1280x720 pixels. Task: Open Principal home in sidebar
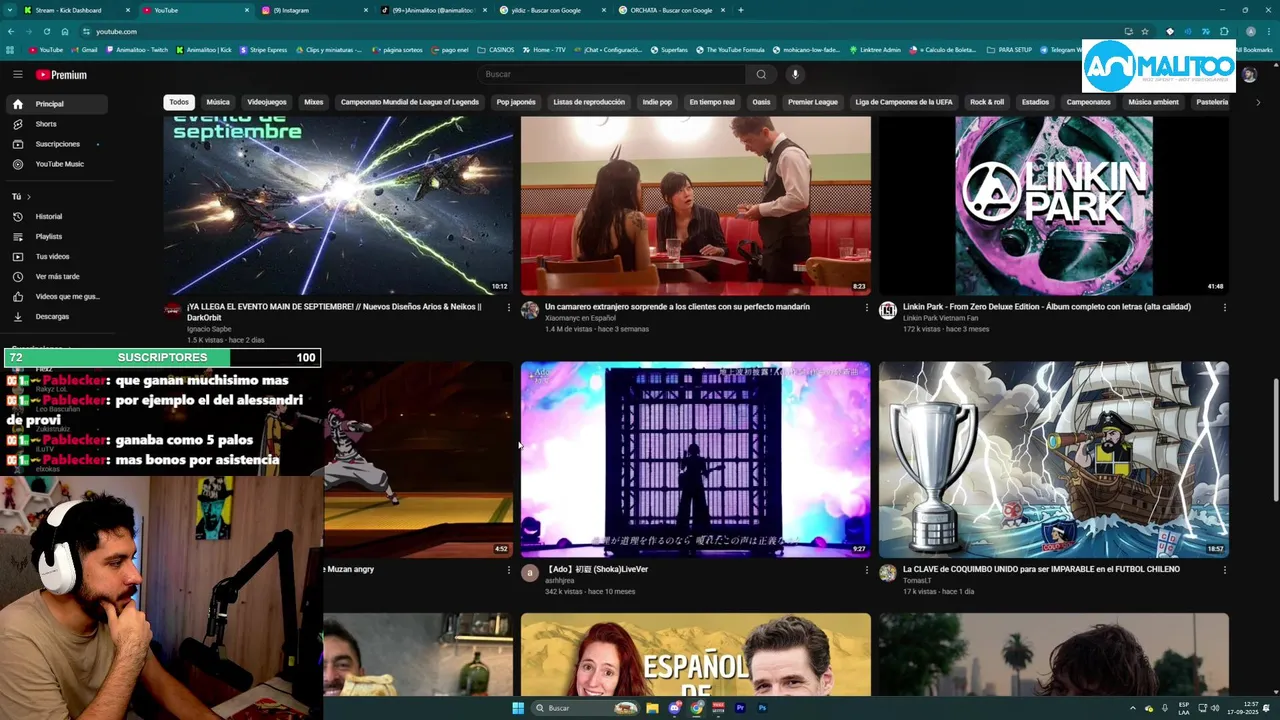[x=56, y=104]
